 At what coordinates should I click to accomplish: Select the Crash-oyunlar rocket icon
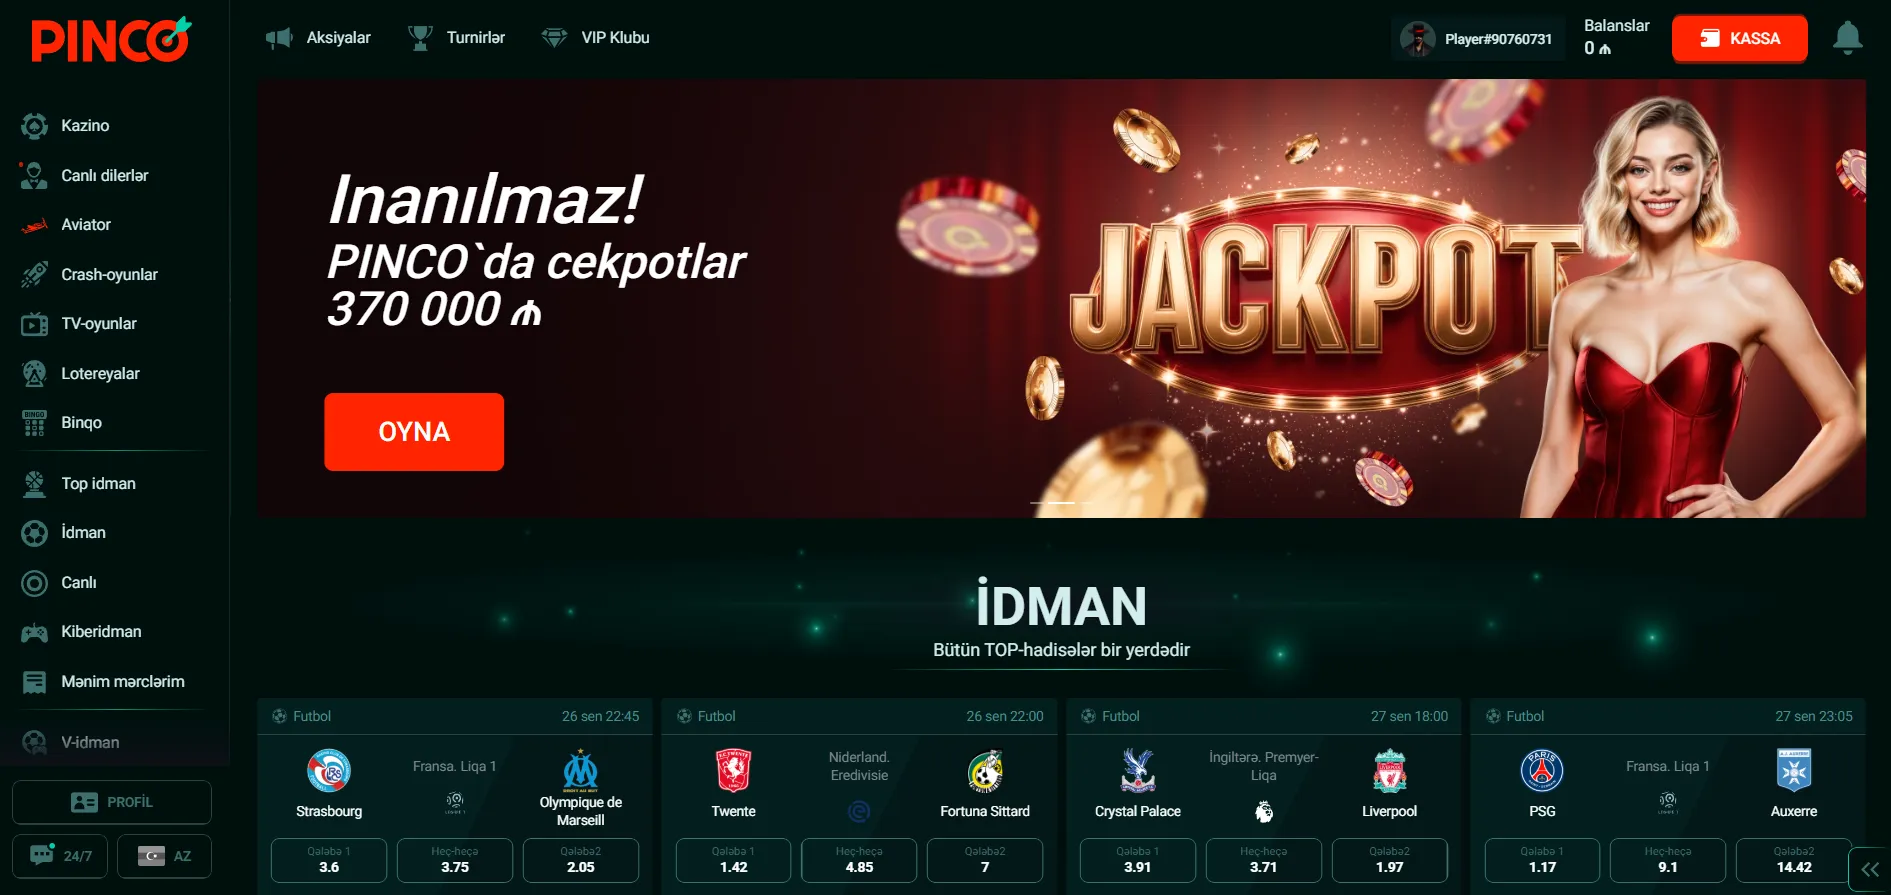[x=34, y=274]
